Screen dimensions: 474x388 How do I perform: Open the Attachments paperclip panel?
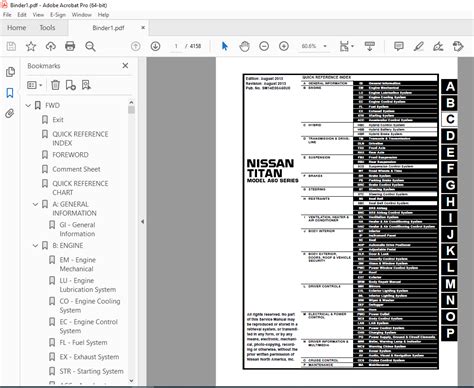point(10,114)
